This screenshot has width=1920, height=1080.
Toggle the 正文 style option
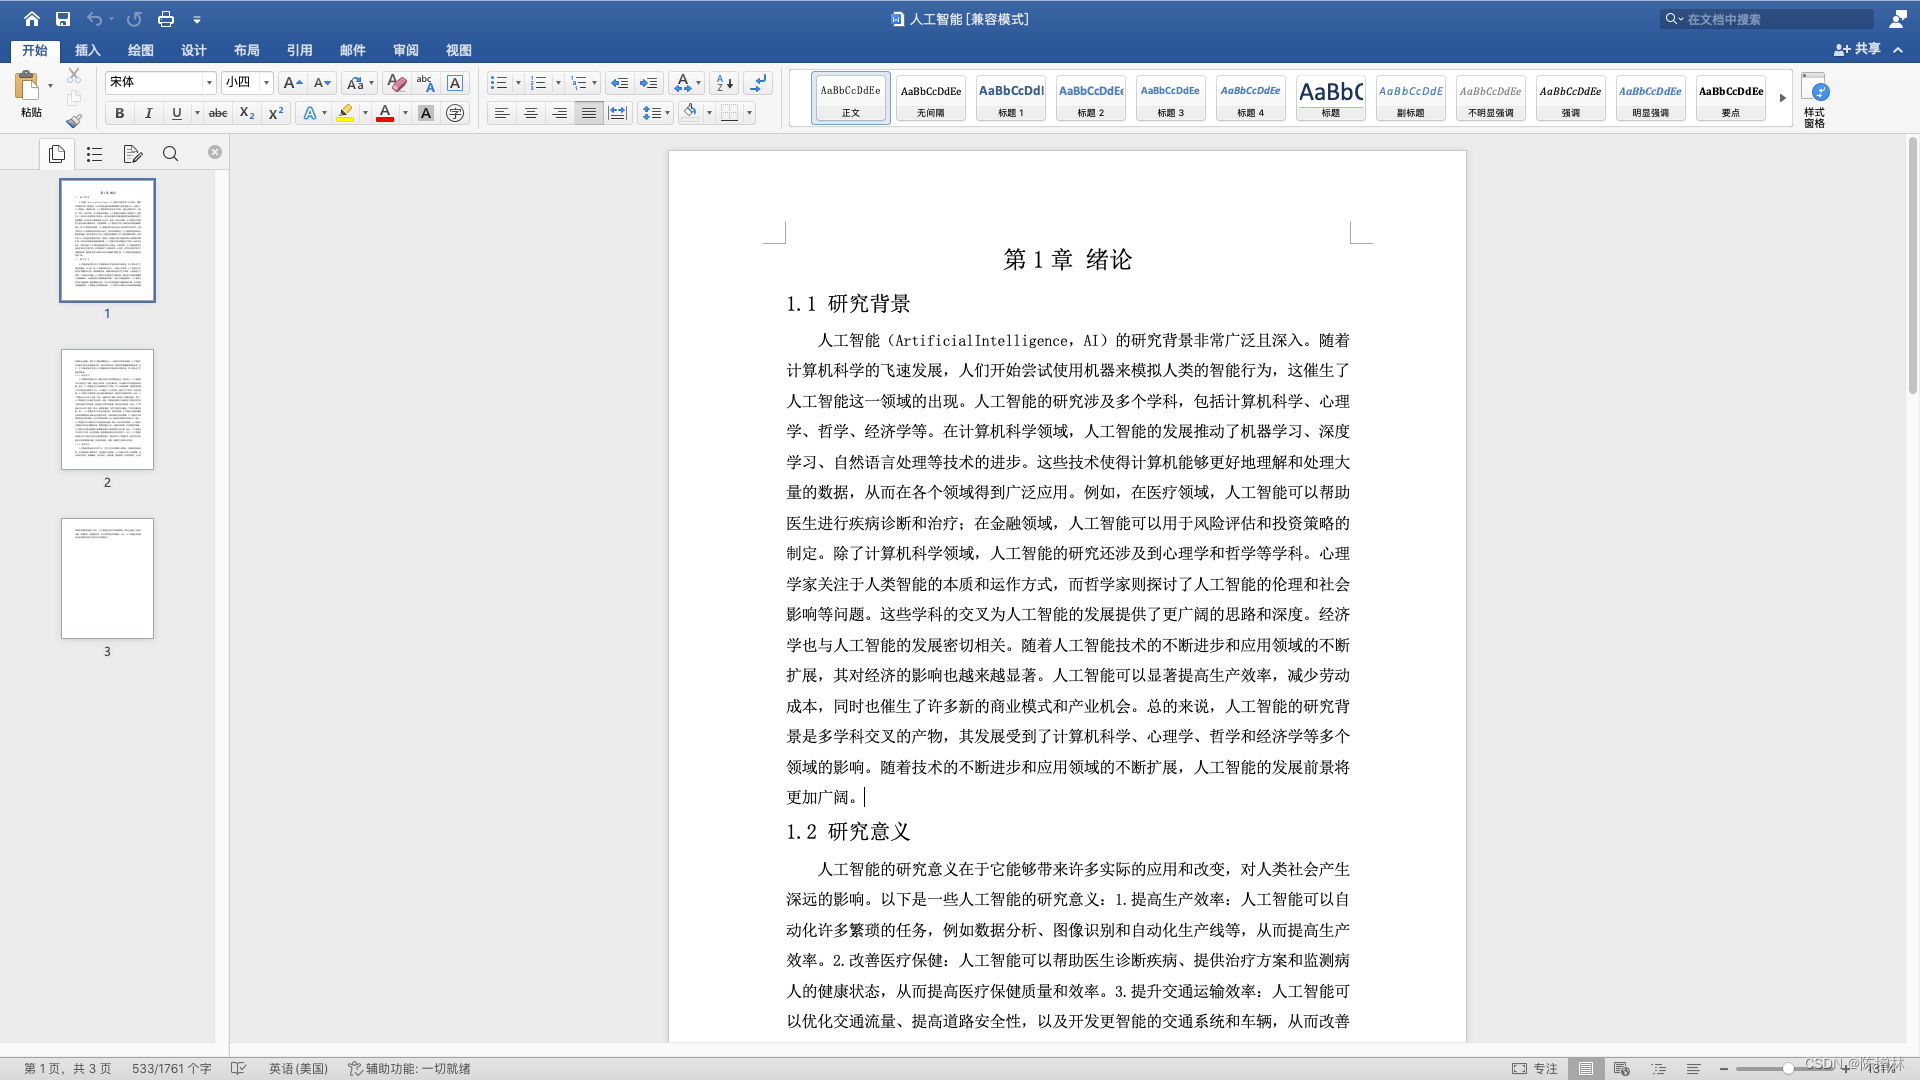pos(851,98)
